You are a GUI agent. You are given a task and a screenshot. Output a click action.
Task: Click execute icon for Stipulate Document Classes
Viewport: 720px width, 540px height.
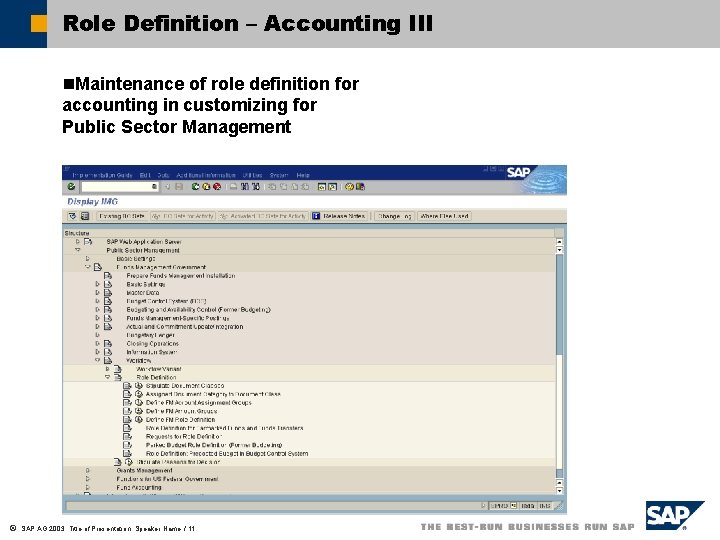coord(139,385)
